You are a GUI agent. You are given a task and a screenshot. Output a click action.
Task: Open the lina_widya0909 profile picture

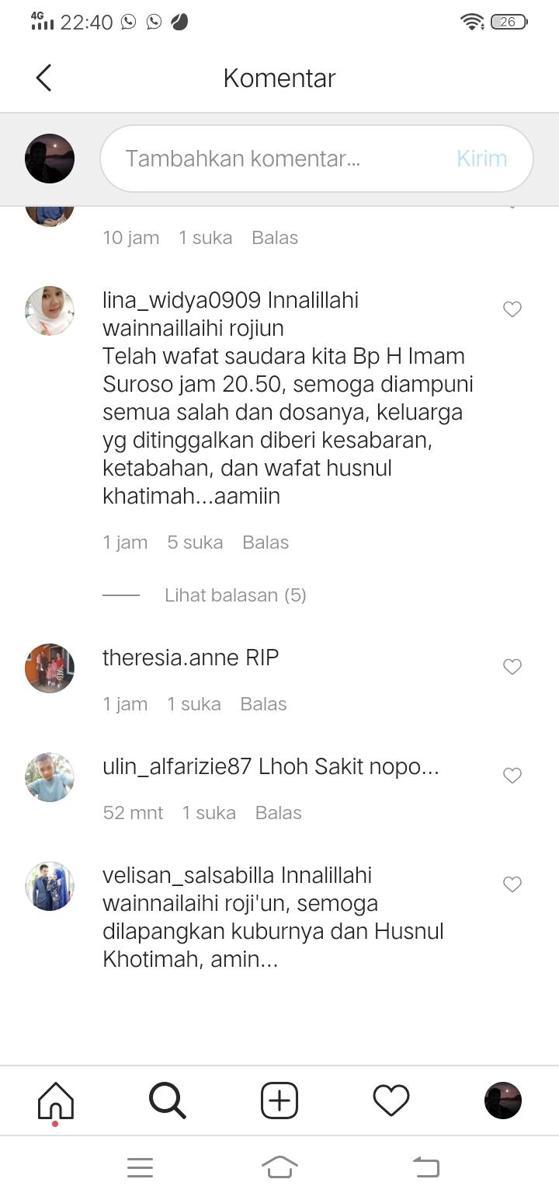click(50, 311)
